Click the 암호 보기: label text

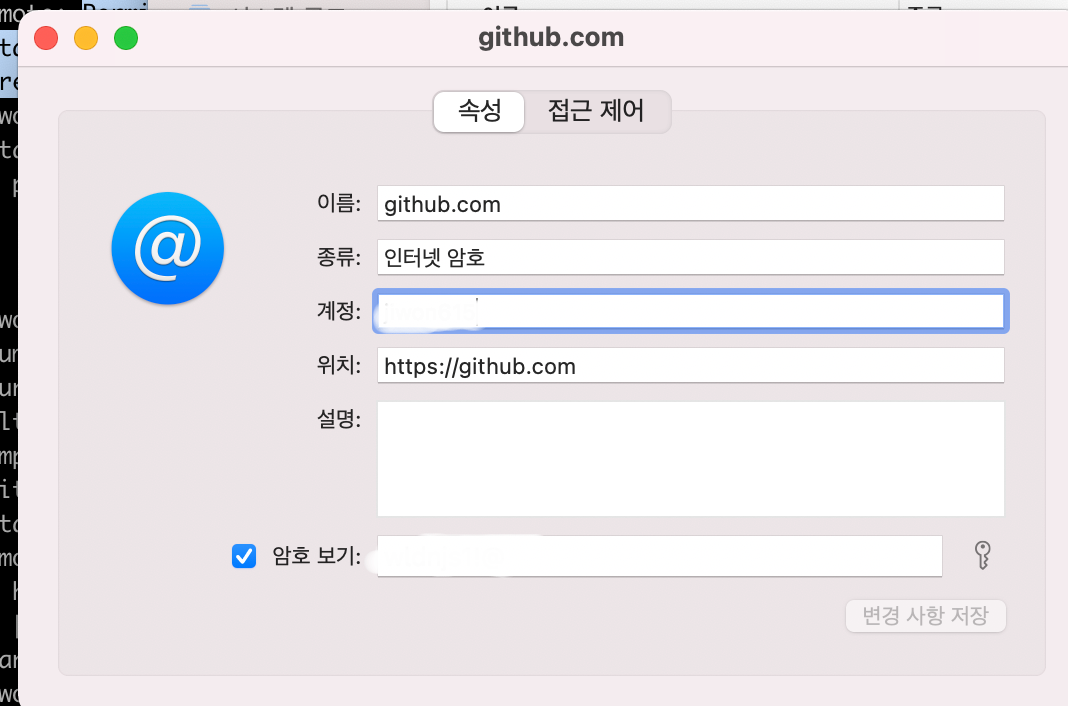coord(317,556)
